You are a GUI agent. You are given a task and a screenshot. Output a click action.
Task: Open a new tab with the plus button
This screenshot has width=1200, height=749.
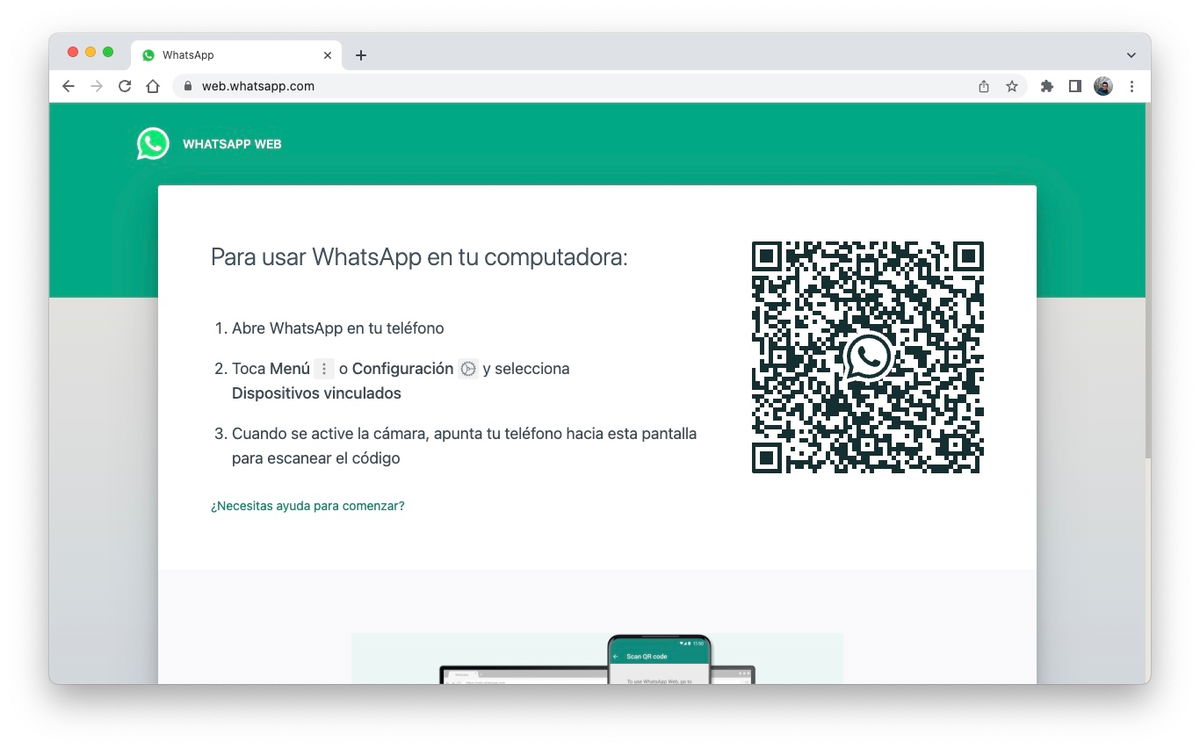[x=361, y=55]
